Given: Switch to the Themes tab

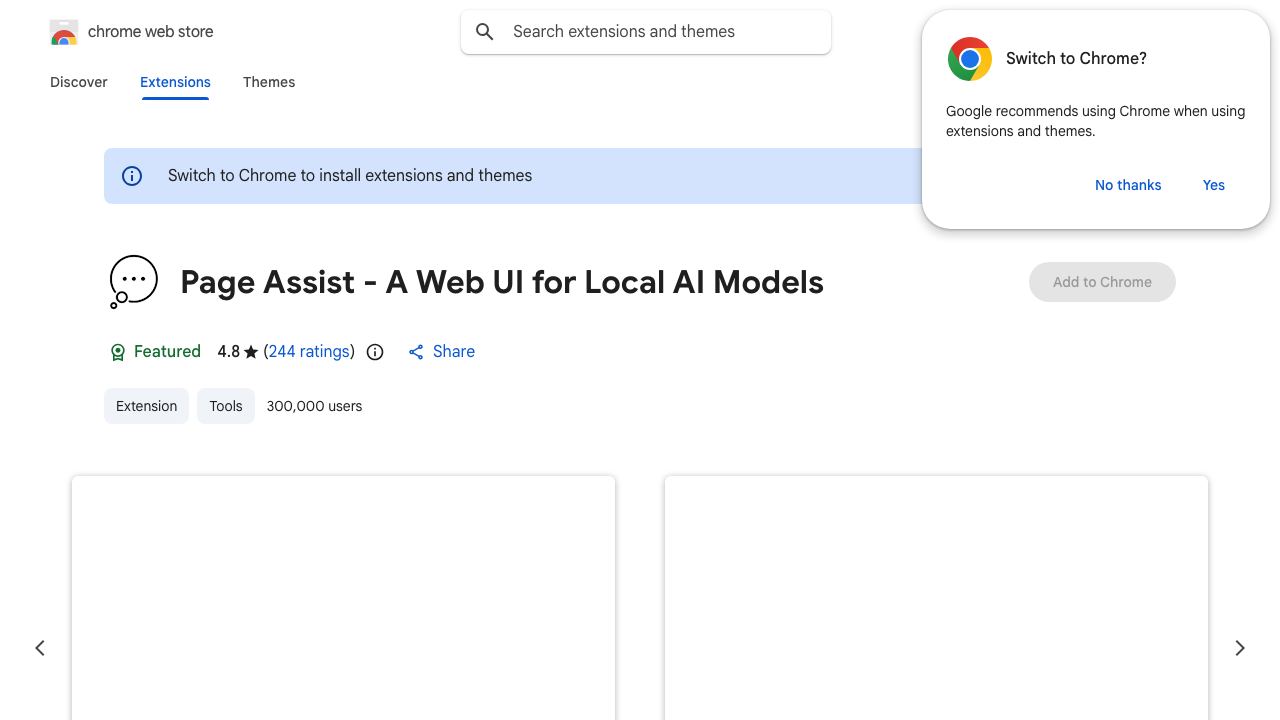Looking at the screenshot, I should 269,82.
